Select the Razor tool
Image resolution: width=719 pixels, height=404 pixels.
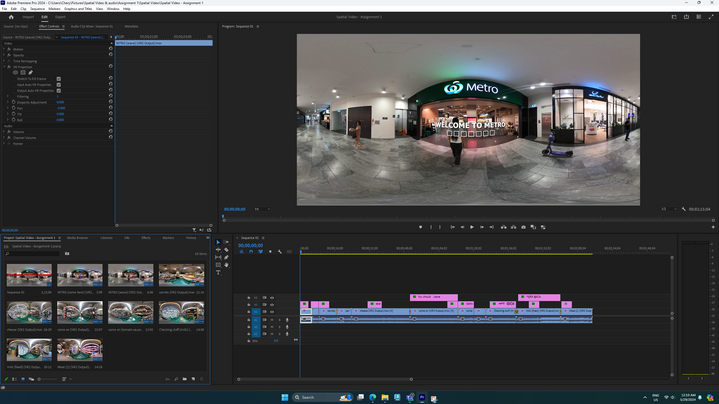[226, 250]
